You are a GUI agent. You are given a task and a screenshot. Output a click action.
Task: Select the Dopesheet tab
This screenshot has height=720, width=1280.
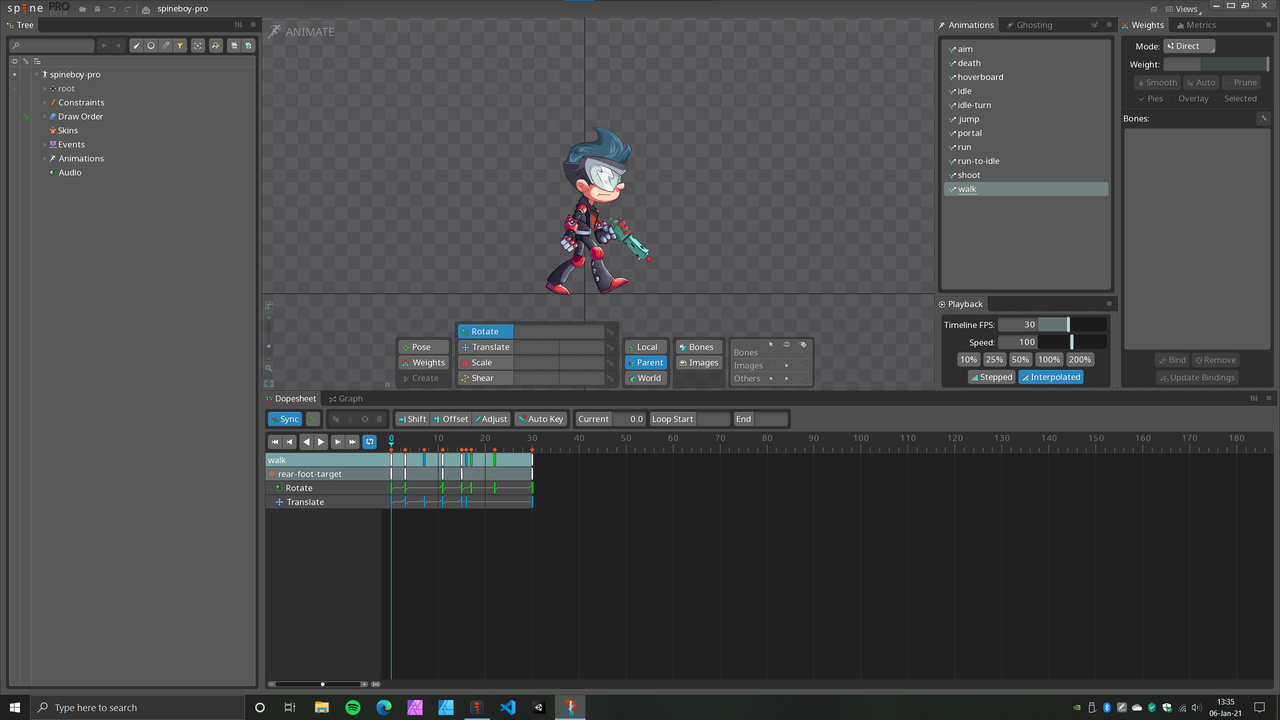tap(291, 399)
